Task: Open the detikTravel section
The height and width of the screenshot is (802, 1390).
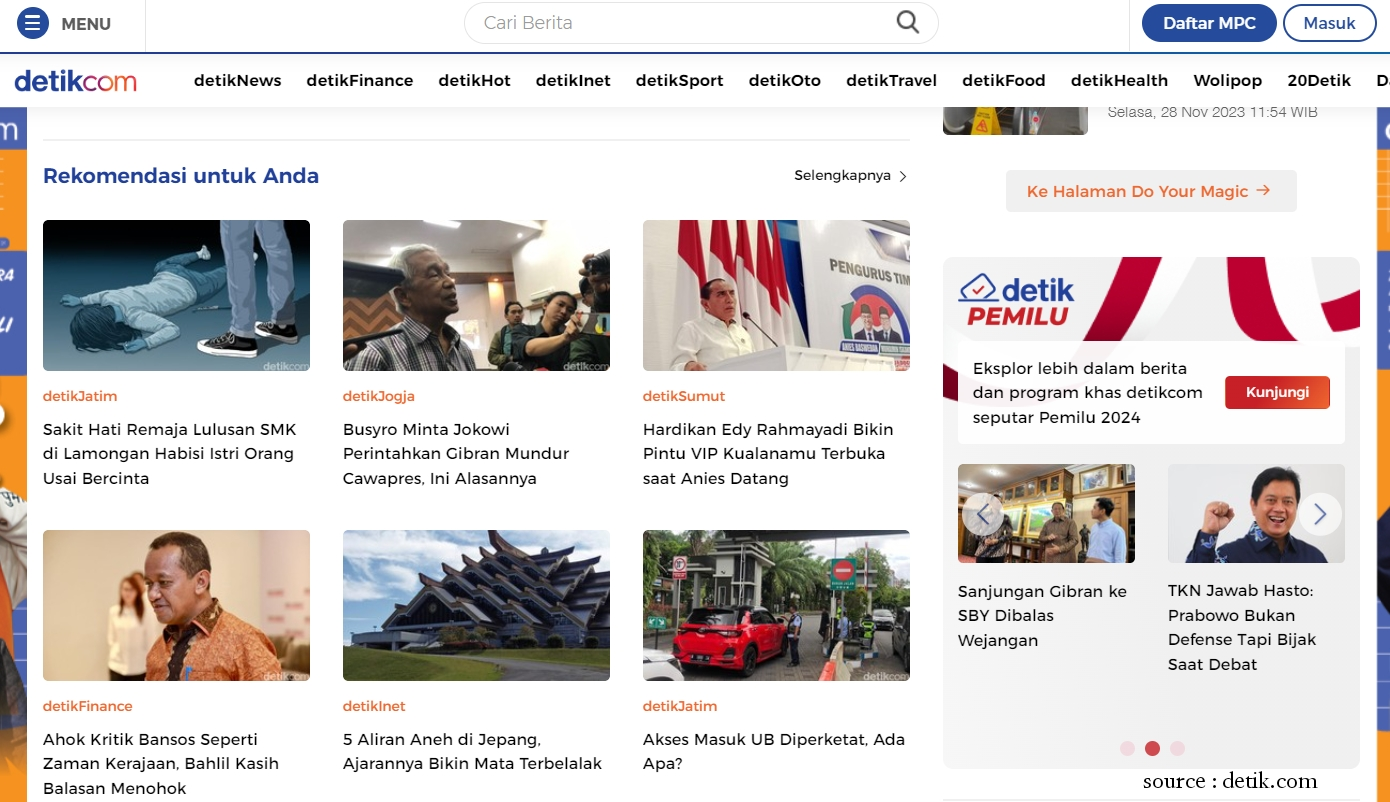Action: [x=892, y=81]
